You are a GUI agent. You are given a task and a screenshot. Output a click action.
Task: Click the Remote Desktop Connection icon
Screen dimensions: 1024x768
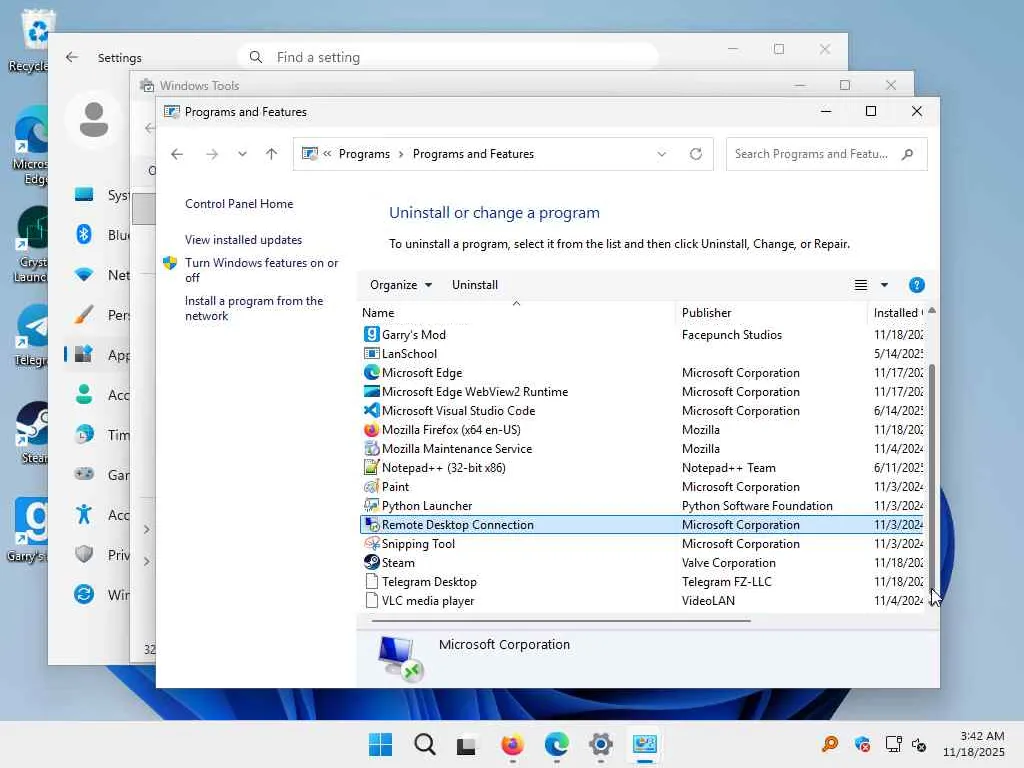click(x=371, y=524)
